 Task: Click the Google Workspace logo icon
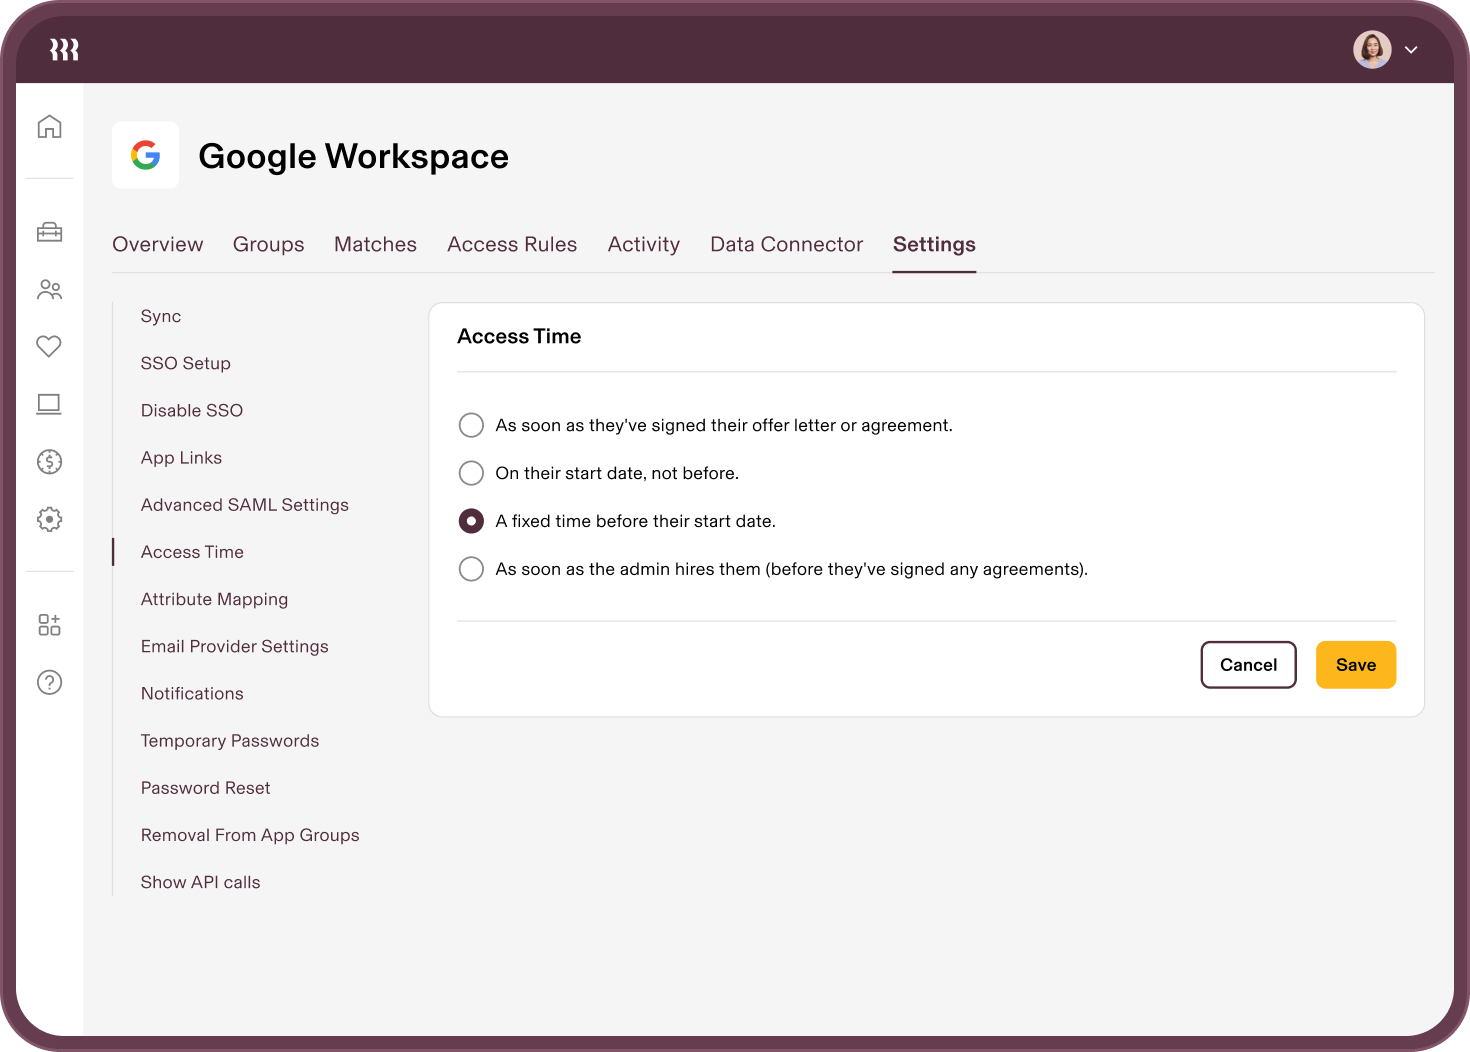[x=146, y=155]
